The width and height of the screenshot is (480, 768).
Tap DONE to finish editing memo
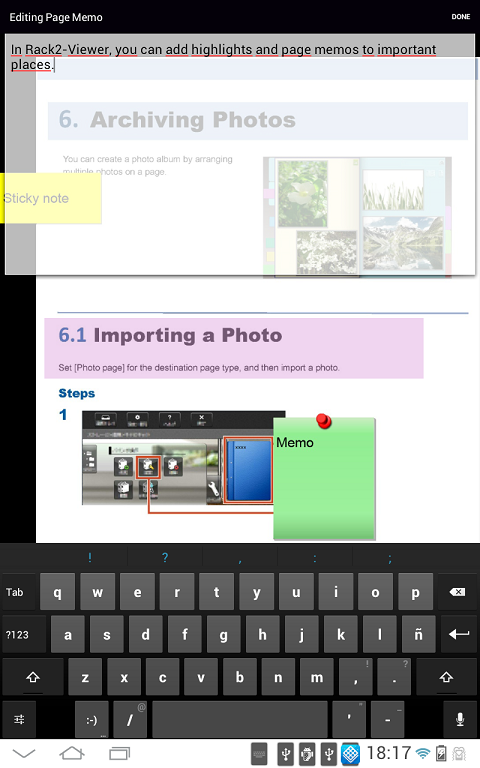pyautogui.click(x=460, y=17)
